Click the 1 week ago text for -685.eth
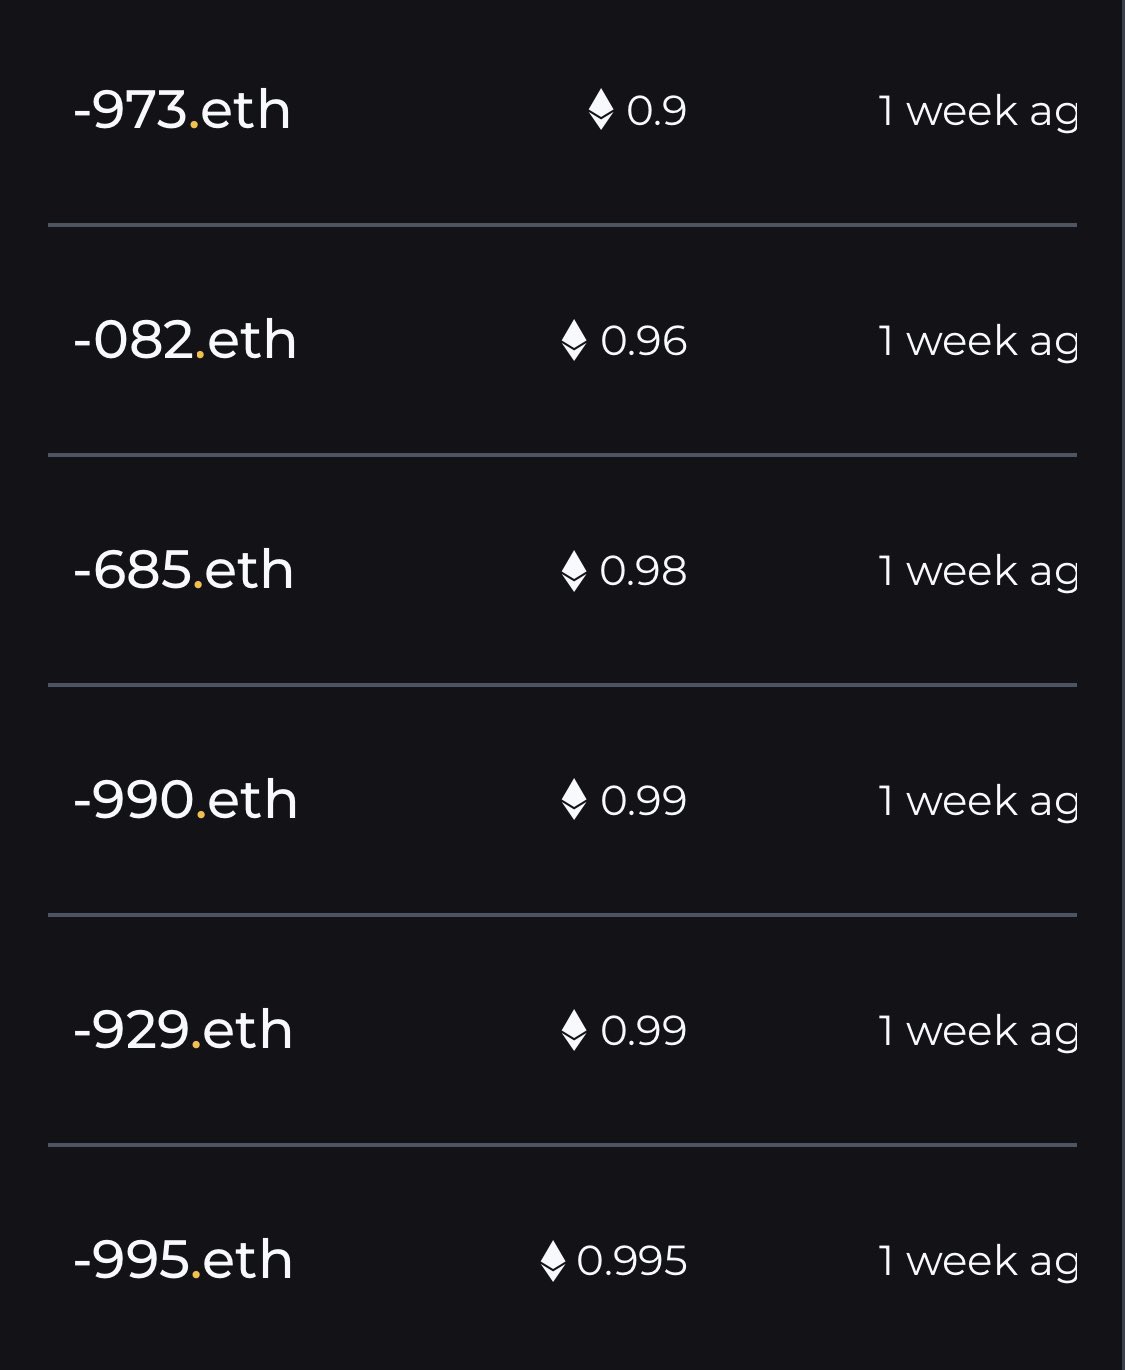The image size is (1125, 1370). pos(978,572)
